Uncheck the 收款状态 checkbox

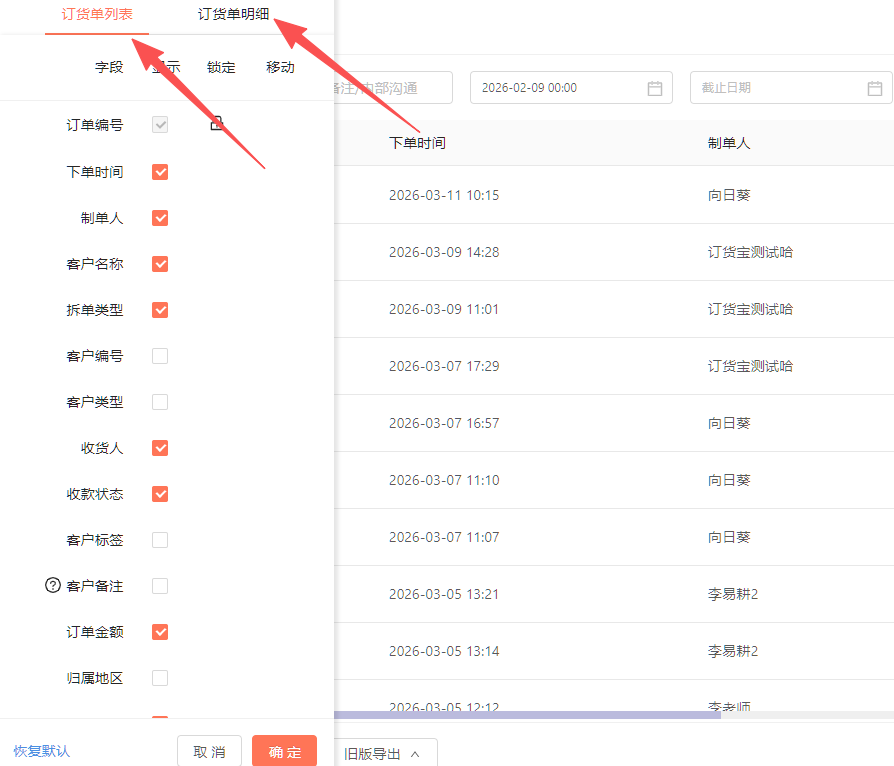click(x=160, y=494)
